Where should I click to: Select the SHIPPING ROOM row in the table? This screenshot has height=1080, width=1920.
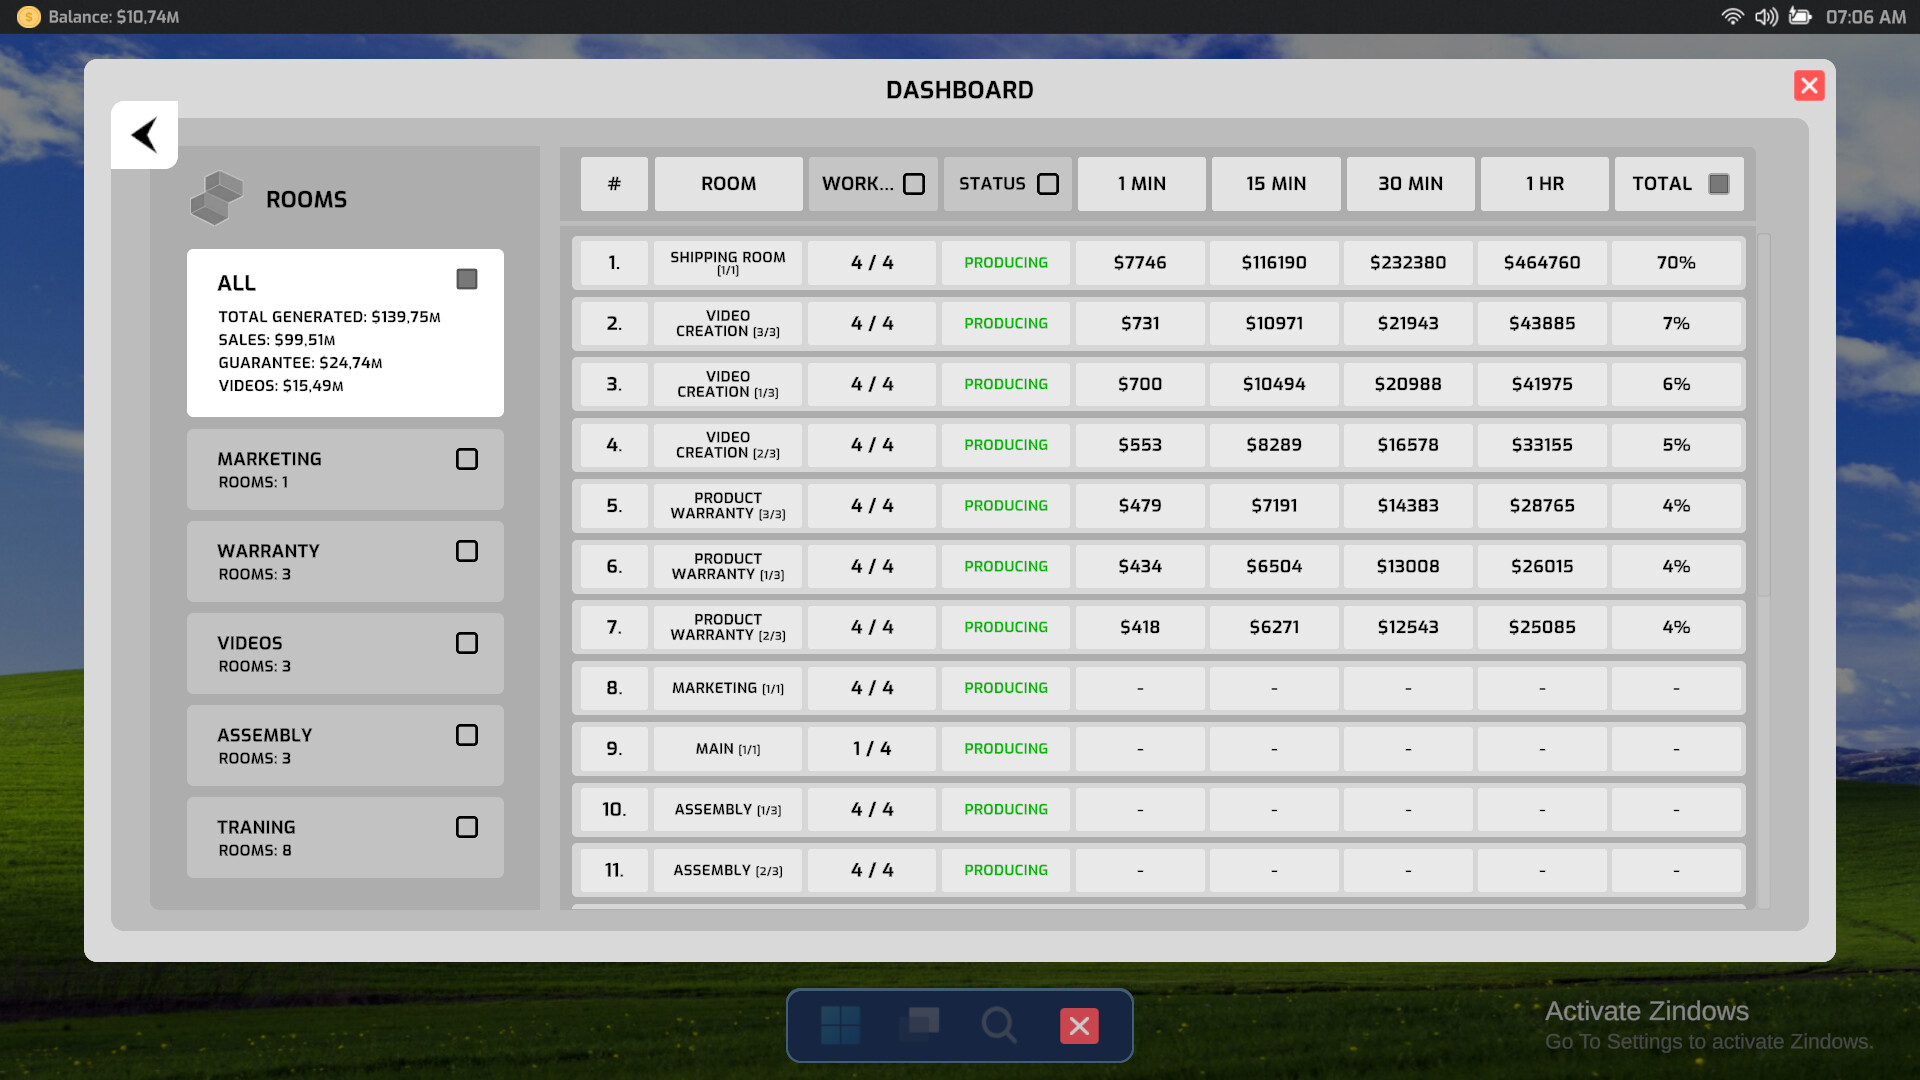tap(727, 263)
